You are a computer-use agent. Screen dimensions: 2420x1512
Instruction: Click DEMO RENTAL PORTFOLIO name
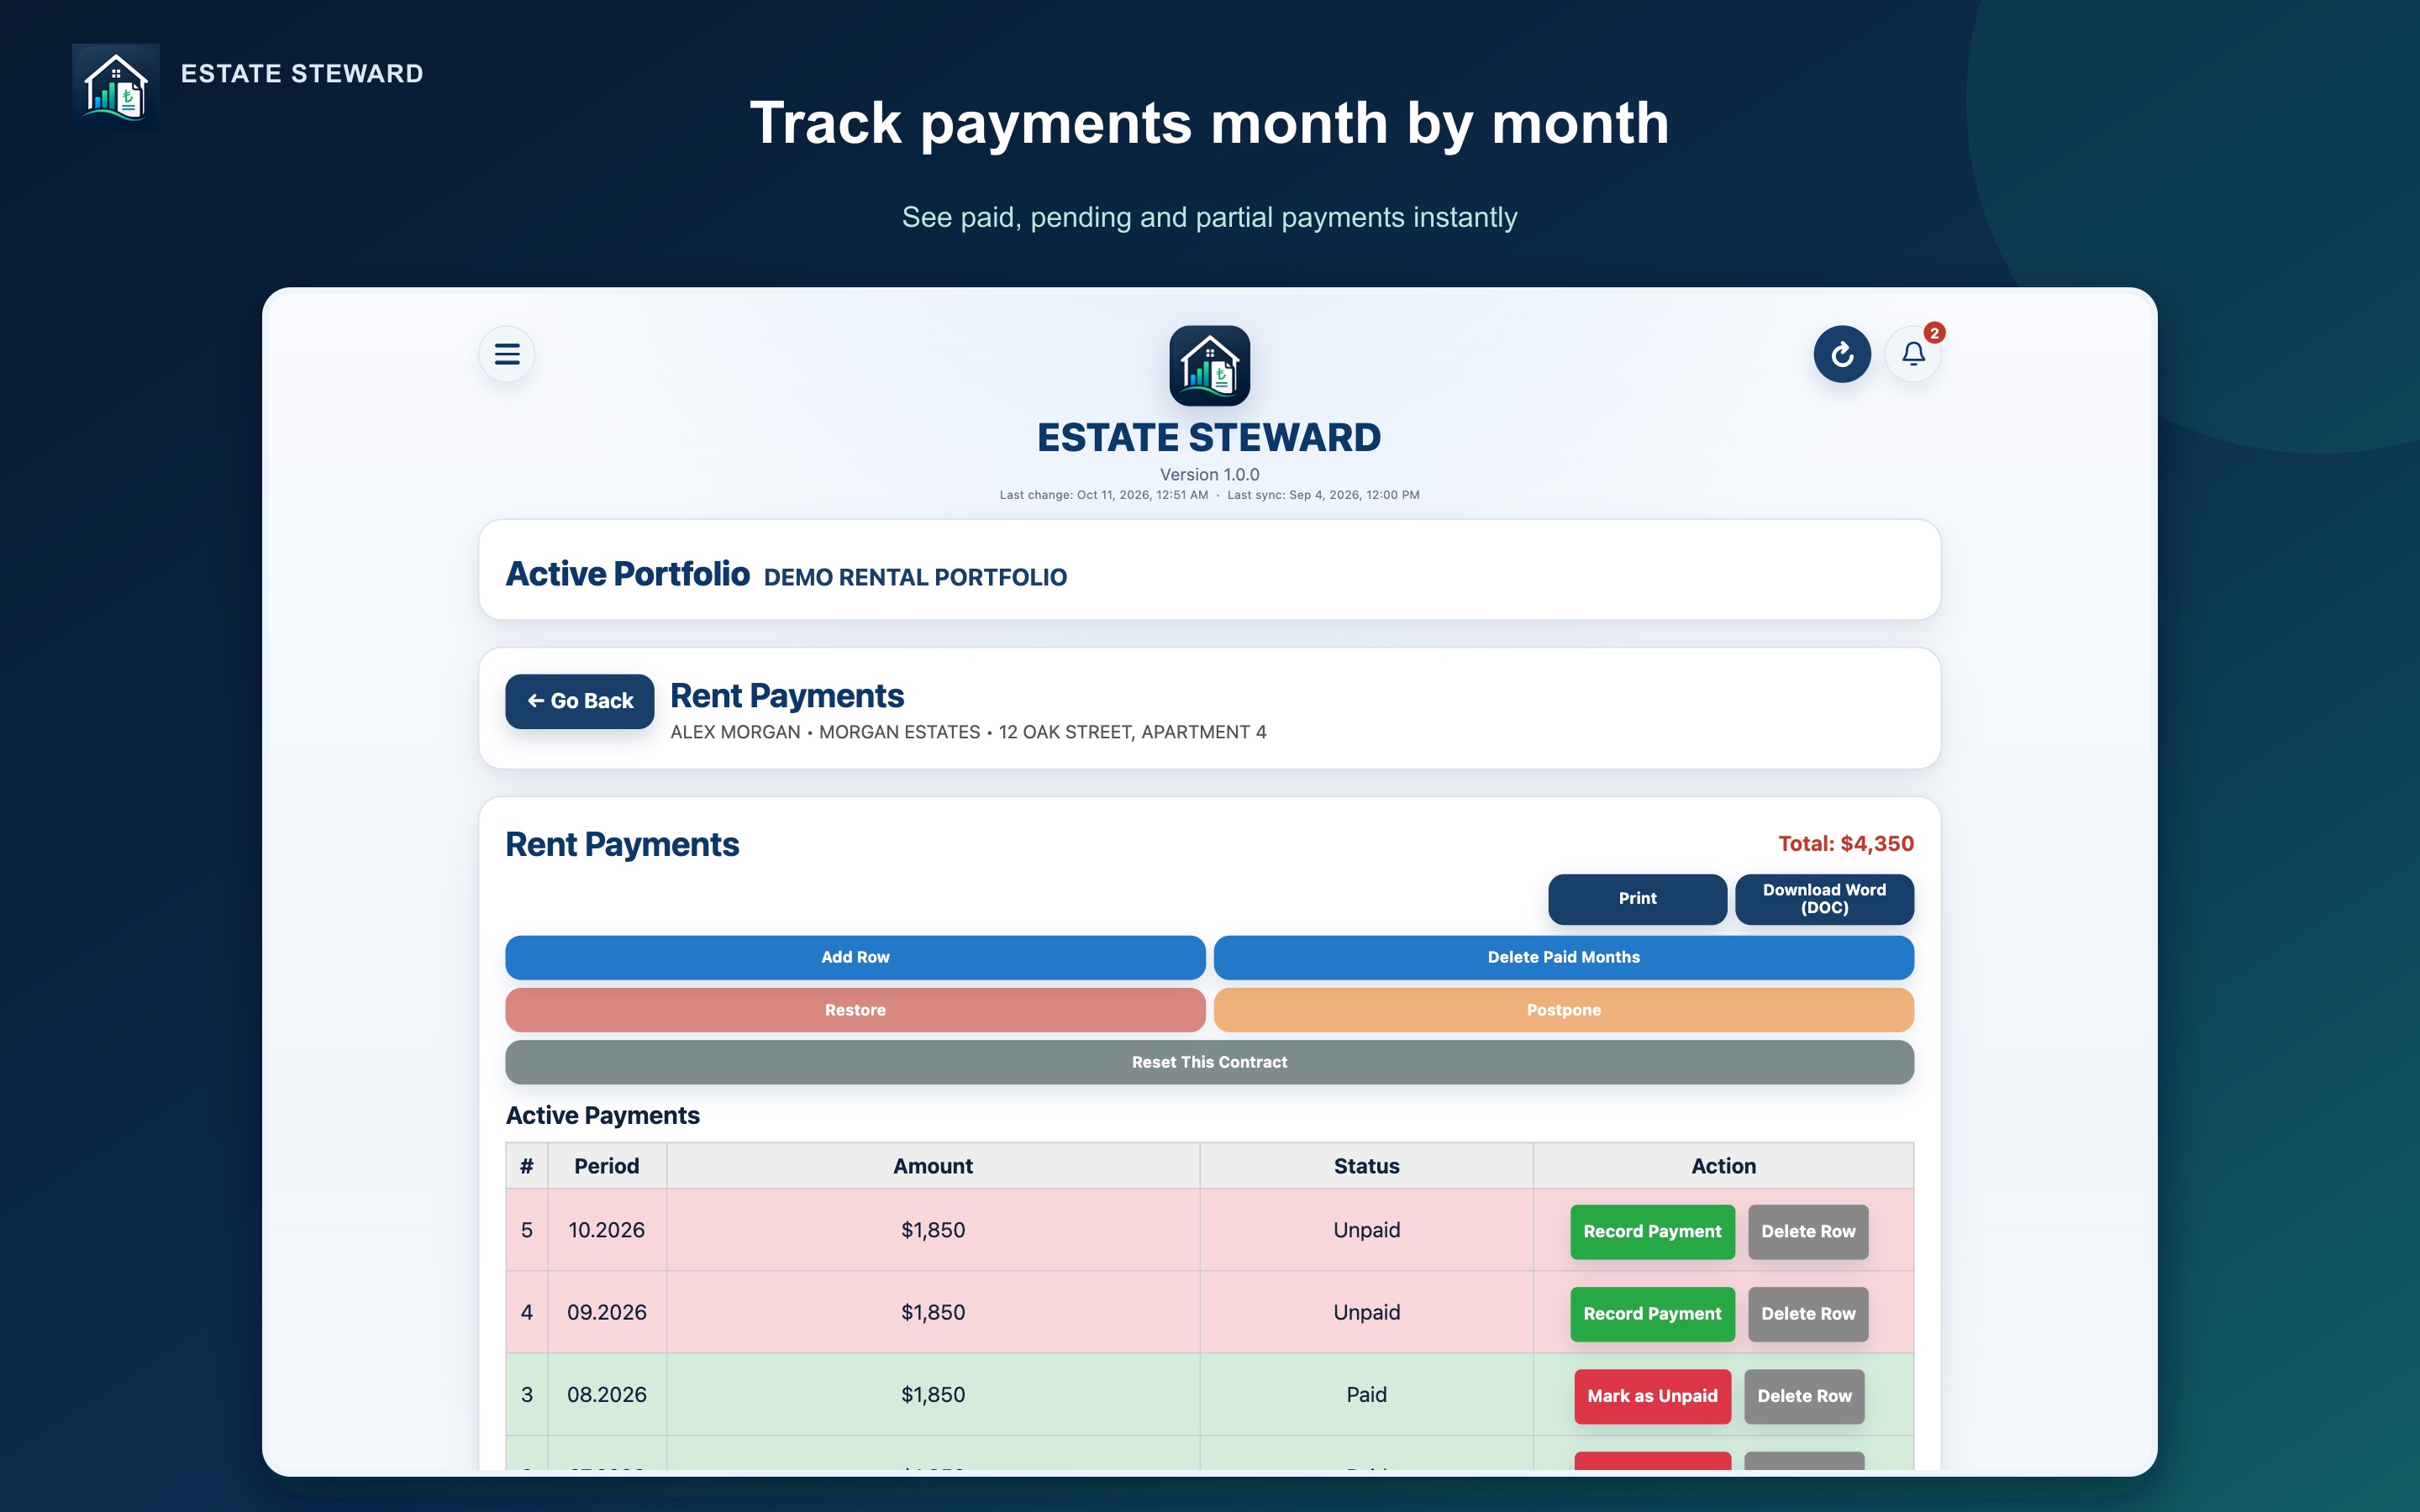coord(915,577)
